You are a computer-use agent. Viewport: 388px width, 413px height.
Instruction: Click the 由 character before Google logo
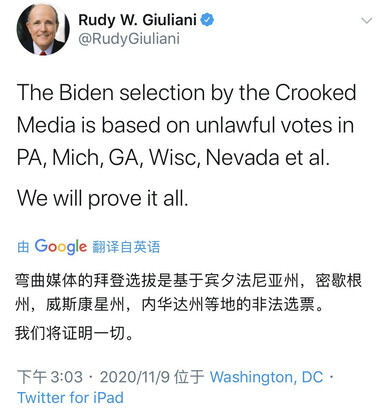[23, 247]
